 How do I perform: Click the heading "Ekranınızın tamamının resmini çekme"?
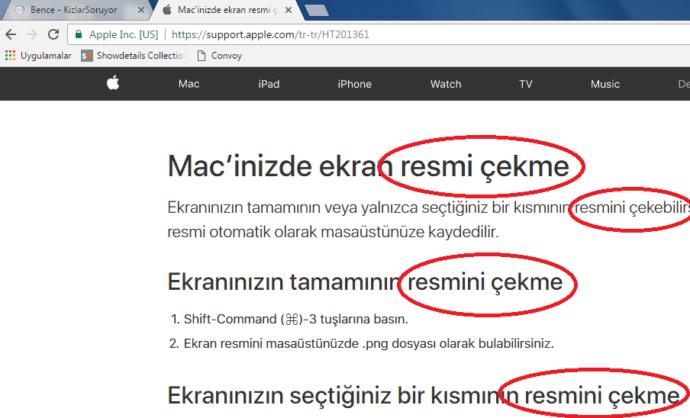tap(365, 282)
